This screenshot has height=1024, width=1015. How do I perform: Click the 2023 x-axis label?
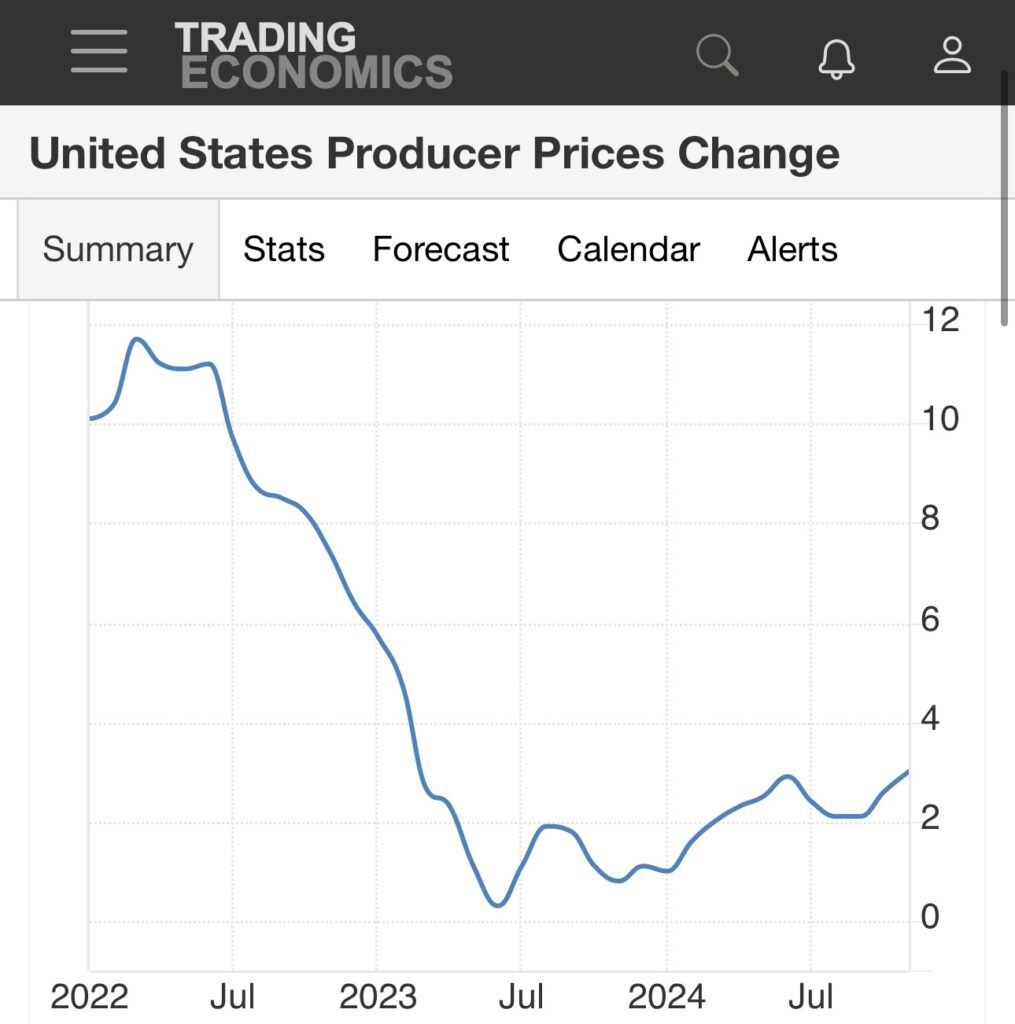pos(377,996)
